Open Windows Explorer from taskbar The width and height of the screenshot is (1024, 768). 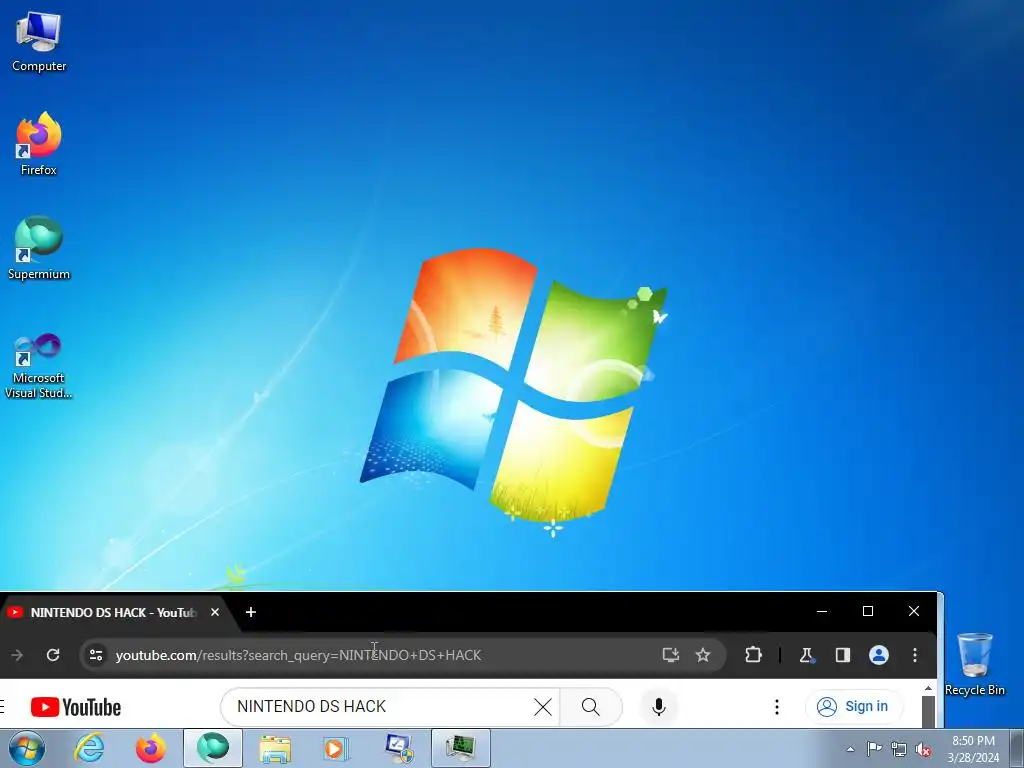coord(275,748)
